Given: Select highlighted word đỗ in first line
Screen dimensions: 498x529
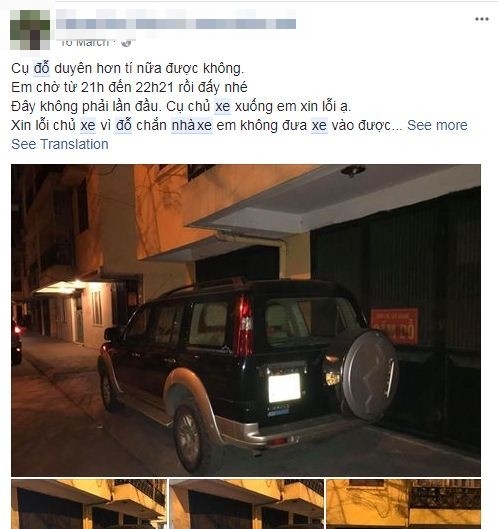Looking at the screenshot, I should (42, 68).
